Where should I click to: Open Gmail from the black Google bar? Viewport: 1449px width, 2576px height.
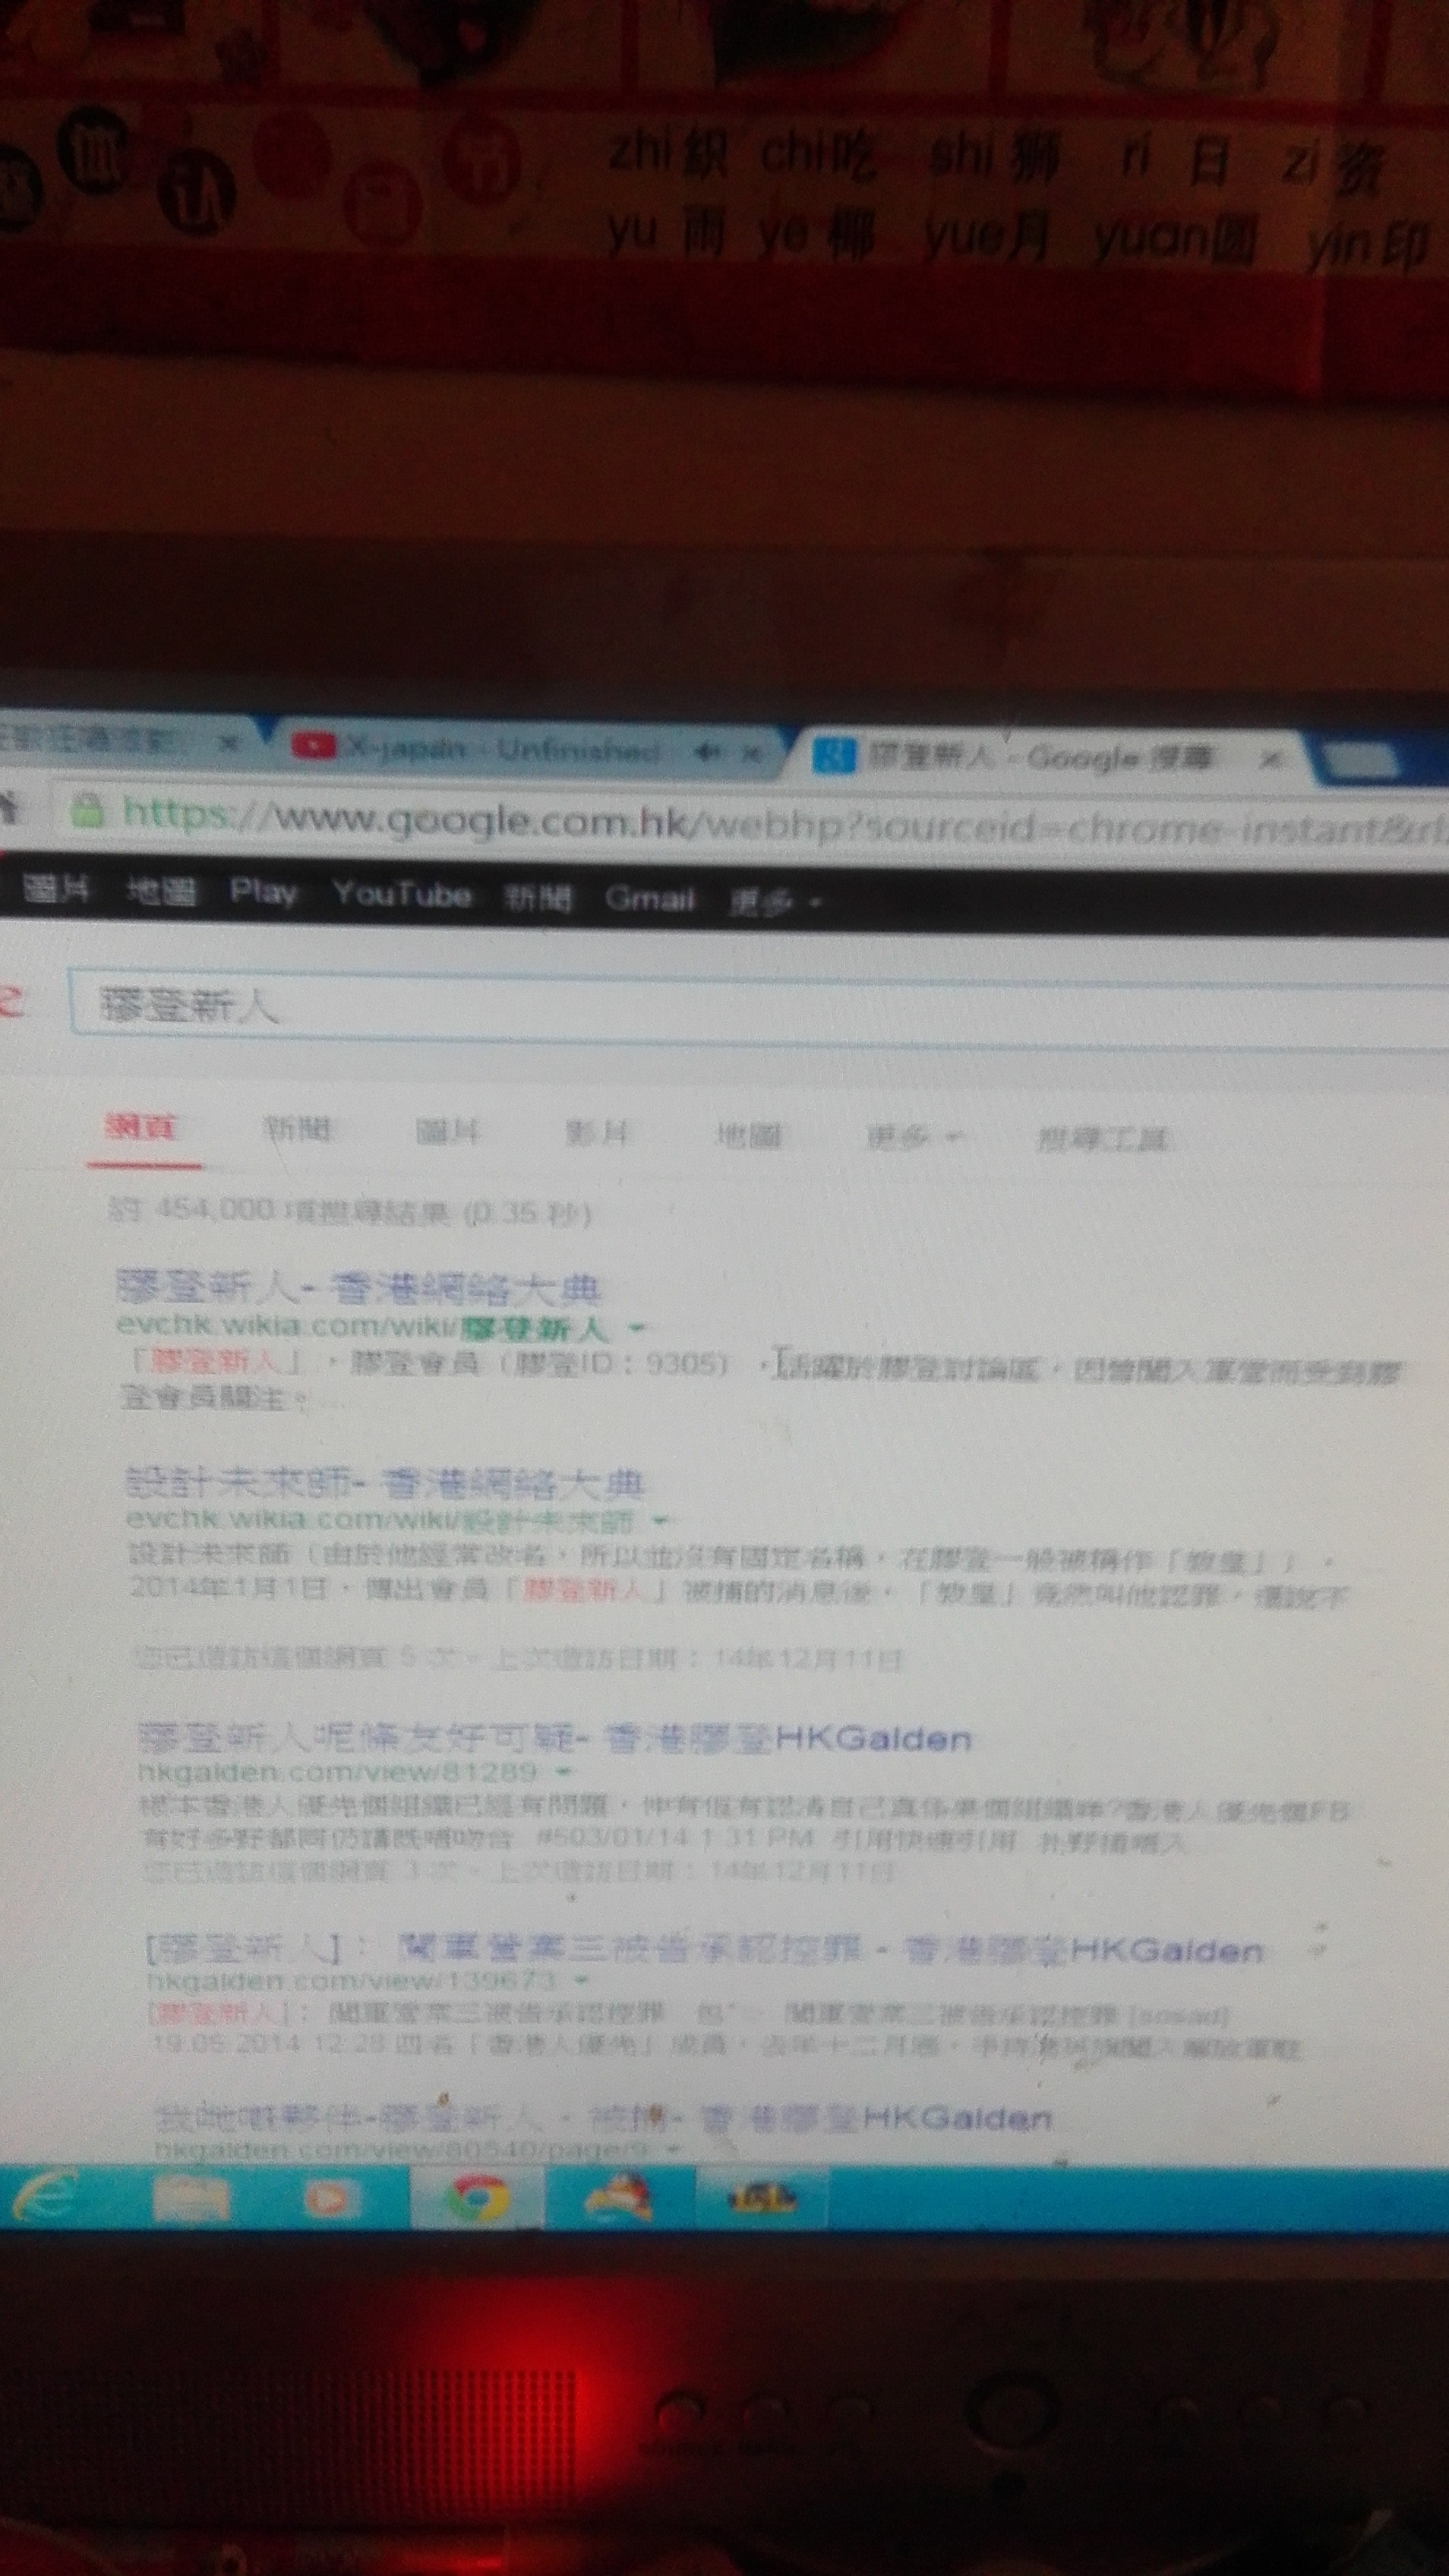coord(650,899)
